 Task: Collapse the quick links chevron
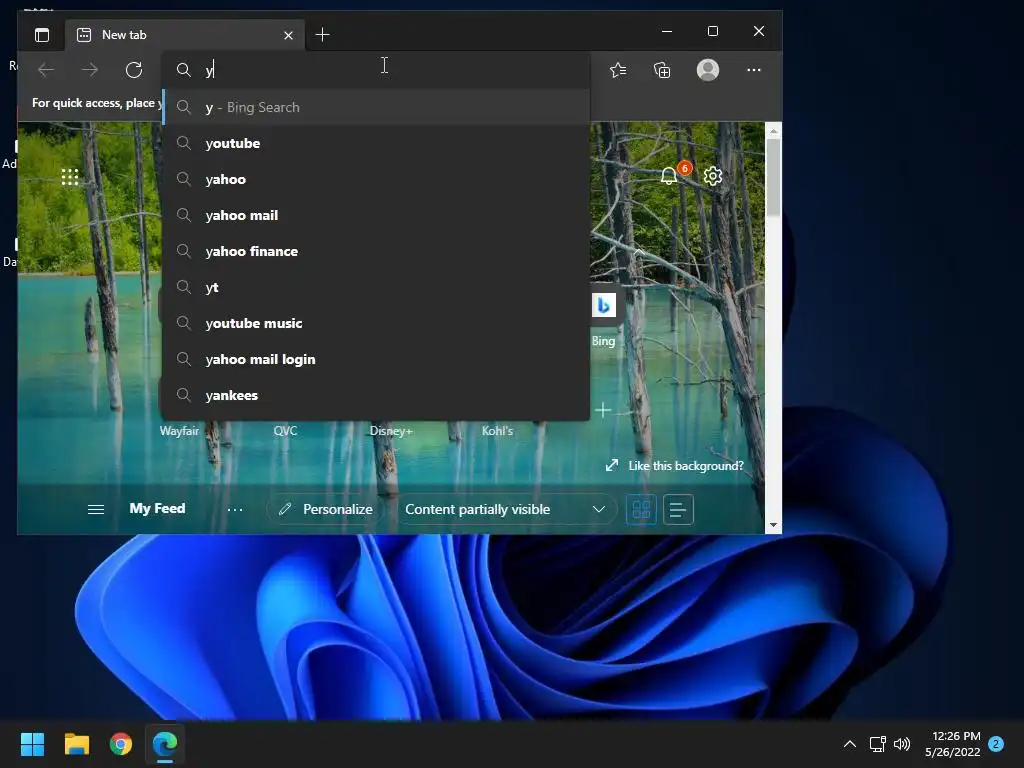coord(639,253)
